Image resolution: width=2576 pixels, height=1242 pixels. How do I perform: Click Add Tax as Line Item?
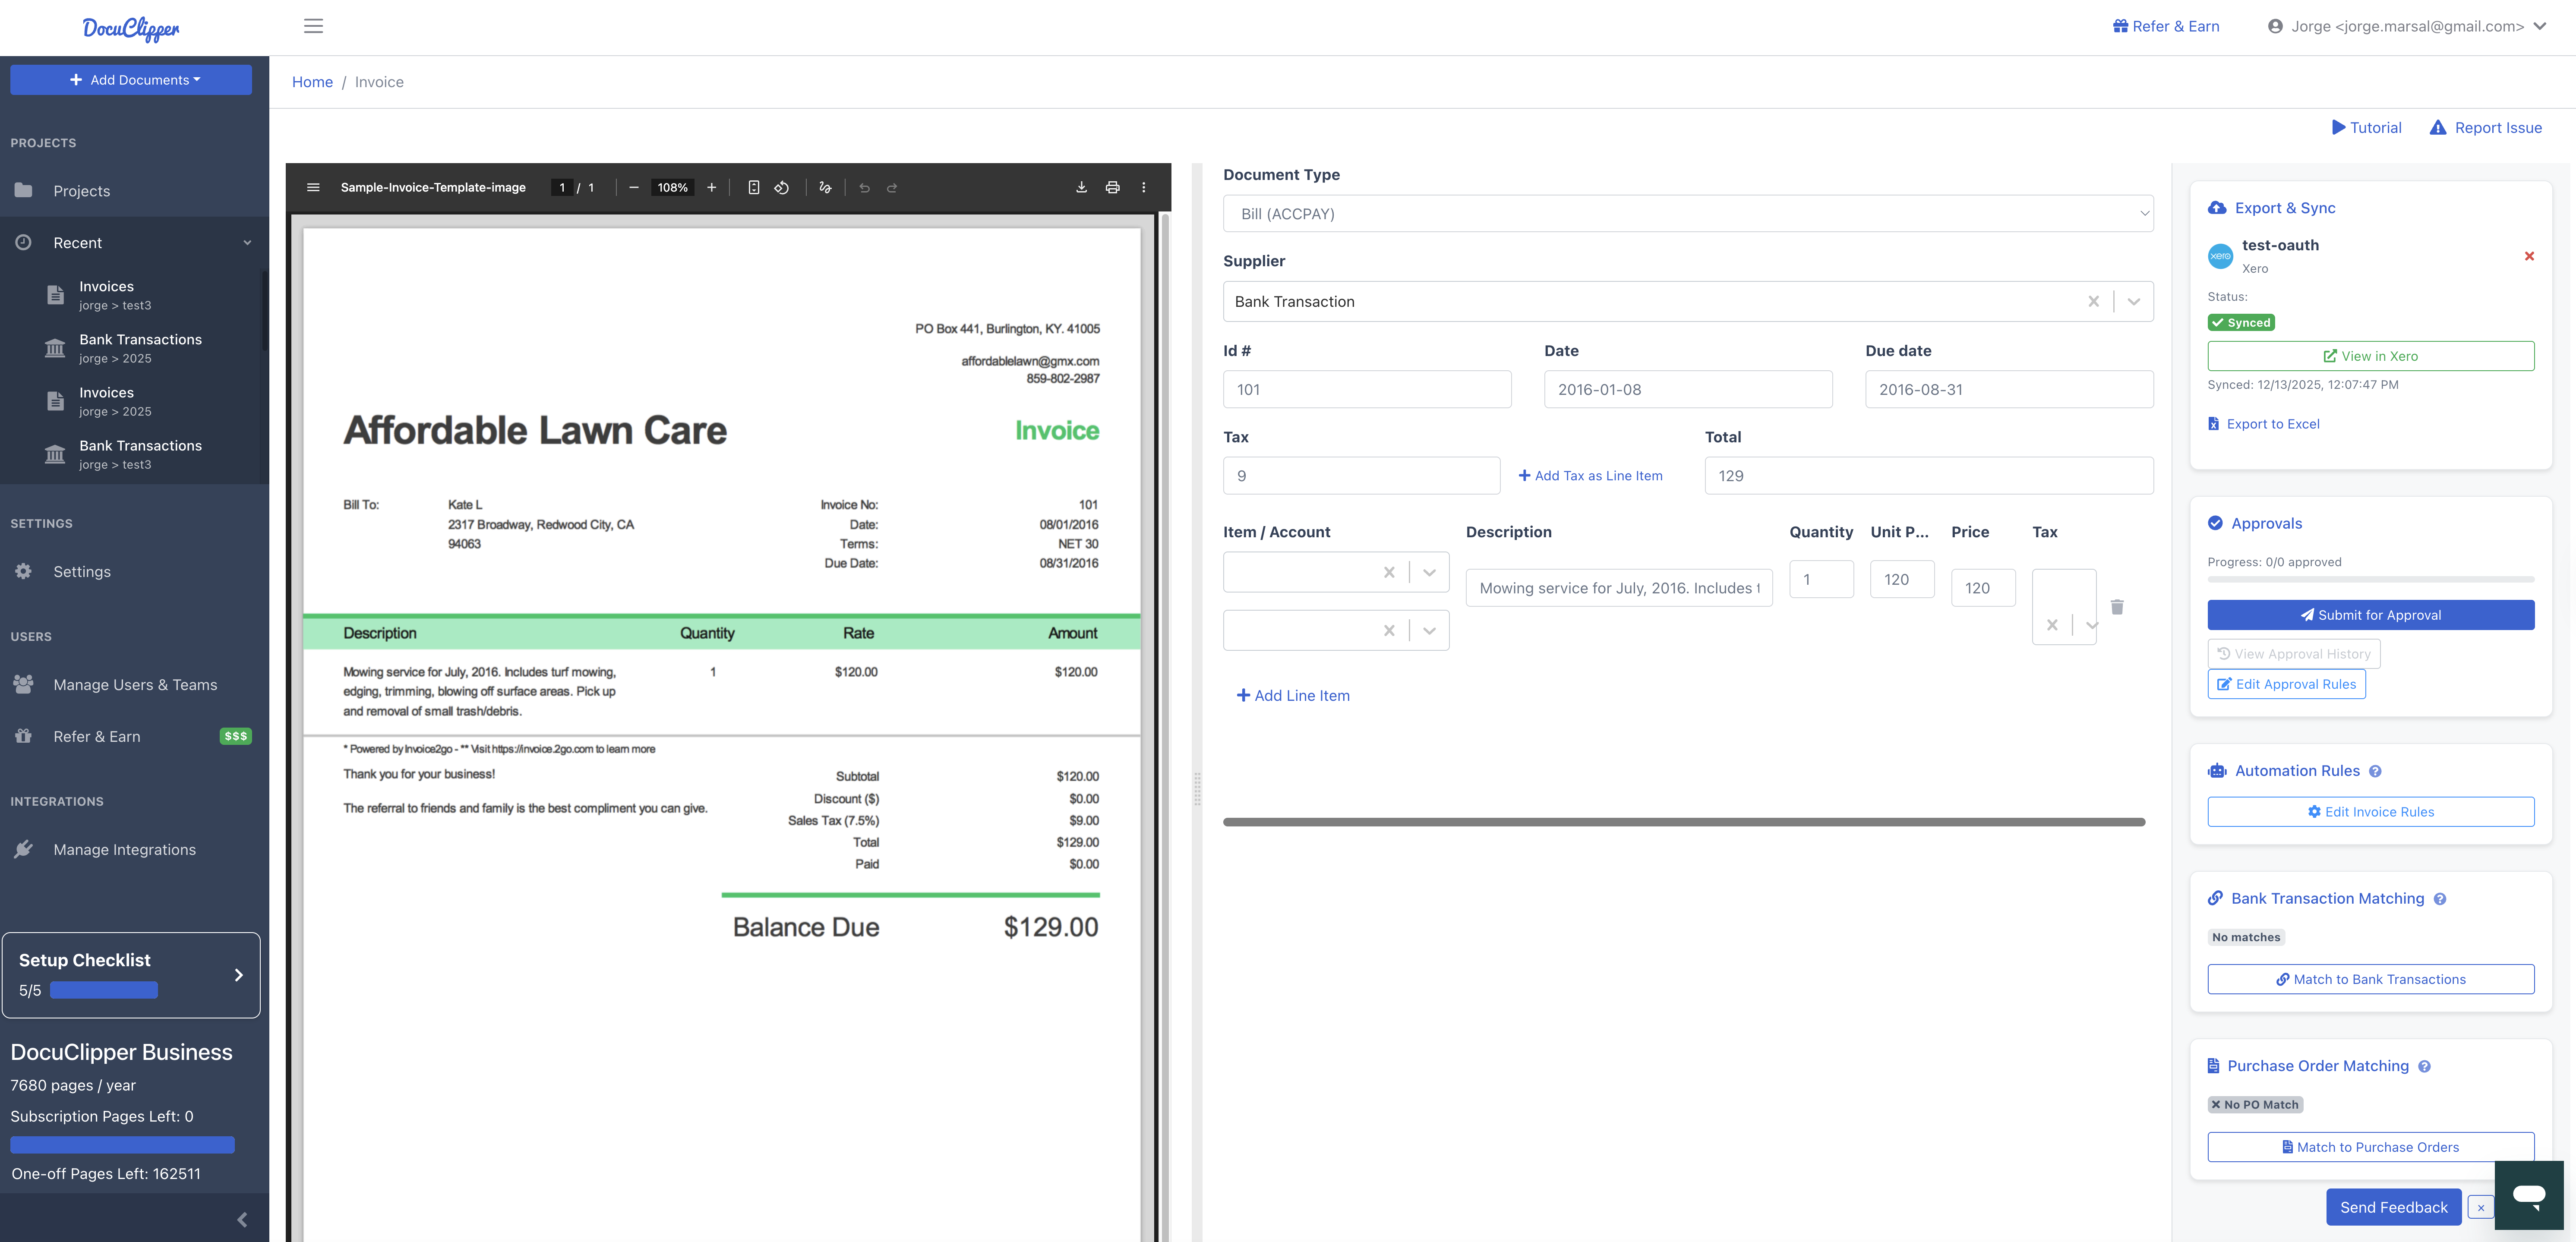click(1590, 476)
